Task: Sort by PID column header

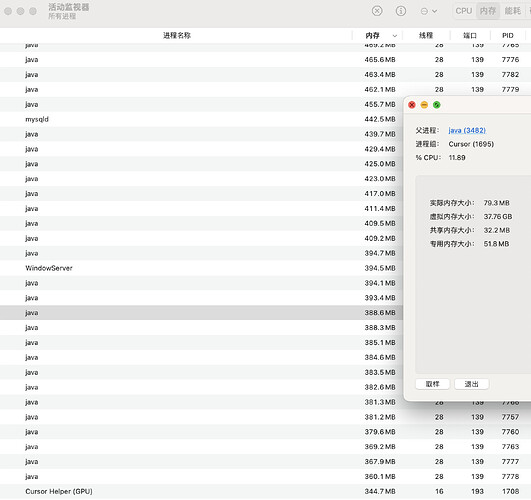Action: [x=507, y=35]
